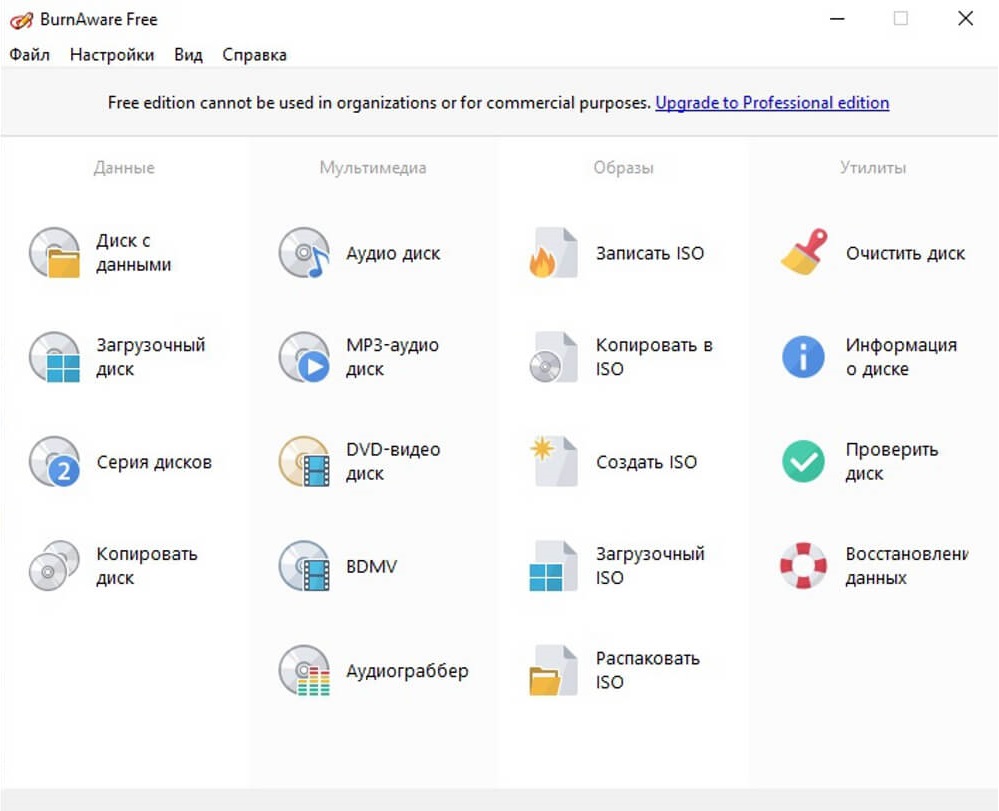This screenshot has width=999, height=811.
Task: Click the Диск с данными label
Action: tap(134, 253)
